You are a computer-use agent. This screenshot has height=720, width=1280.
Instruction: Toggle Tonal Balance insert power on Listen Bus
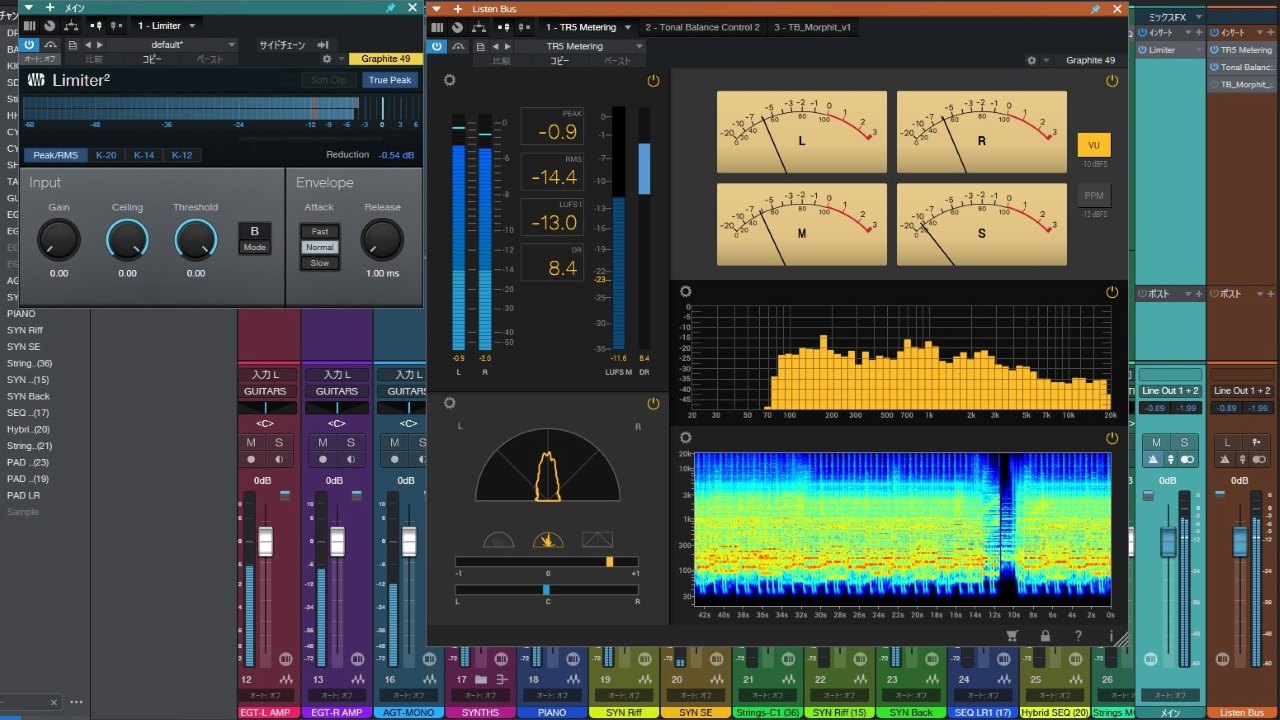(x=1214, y=67)
